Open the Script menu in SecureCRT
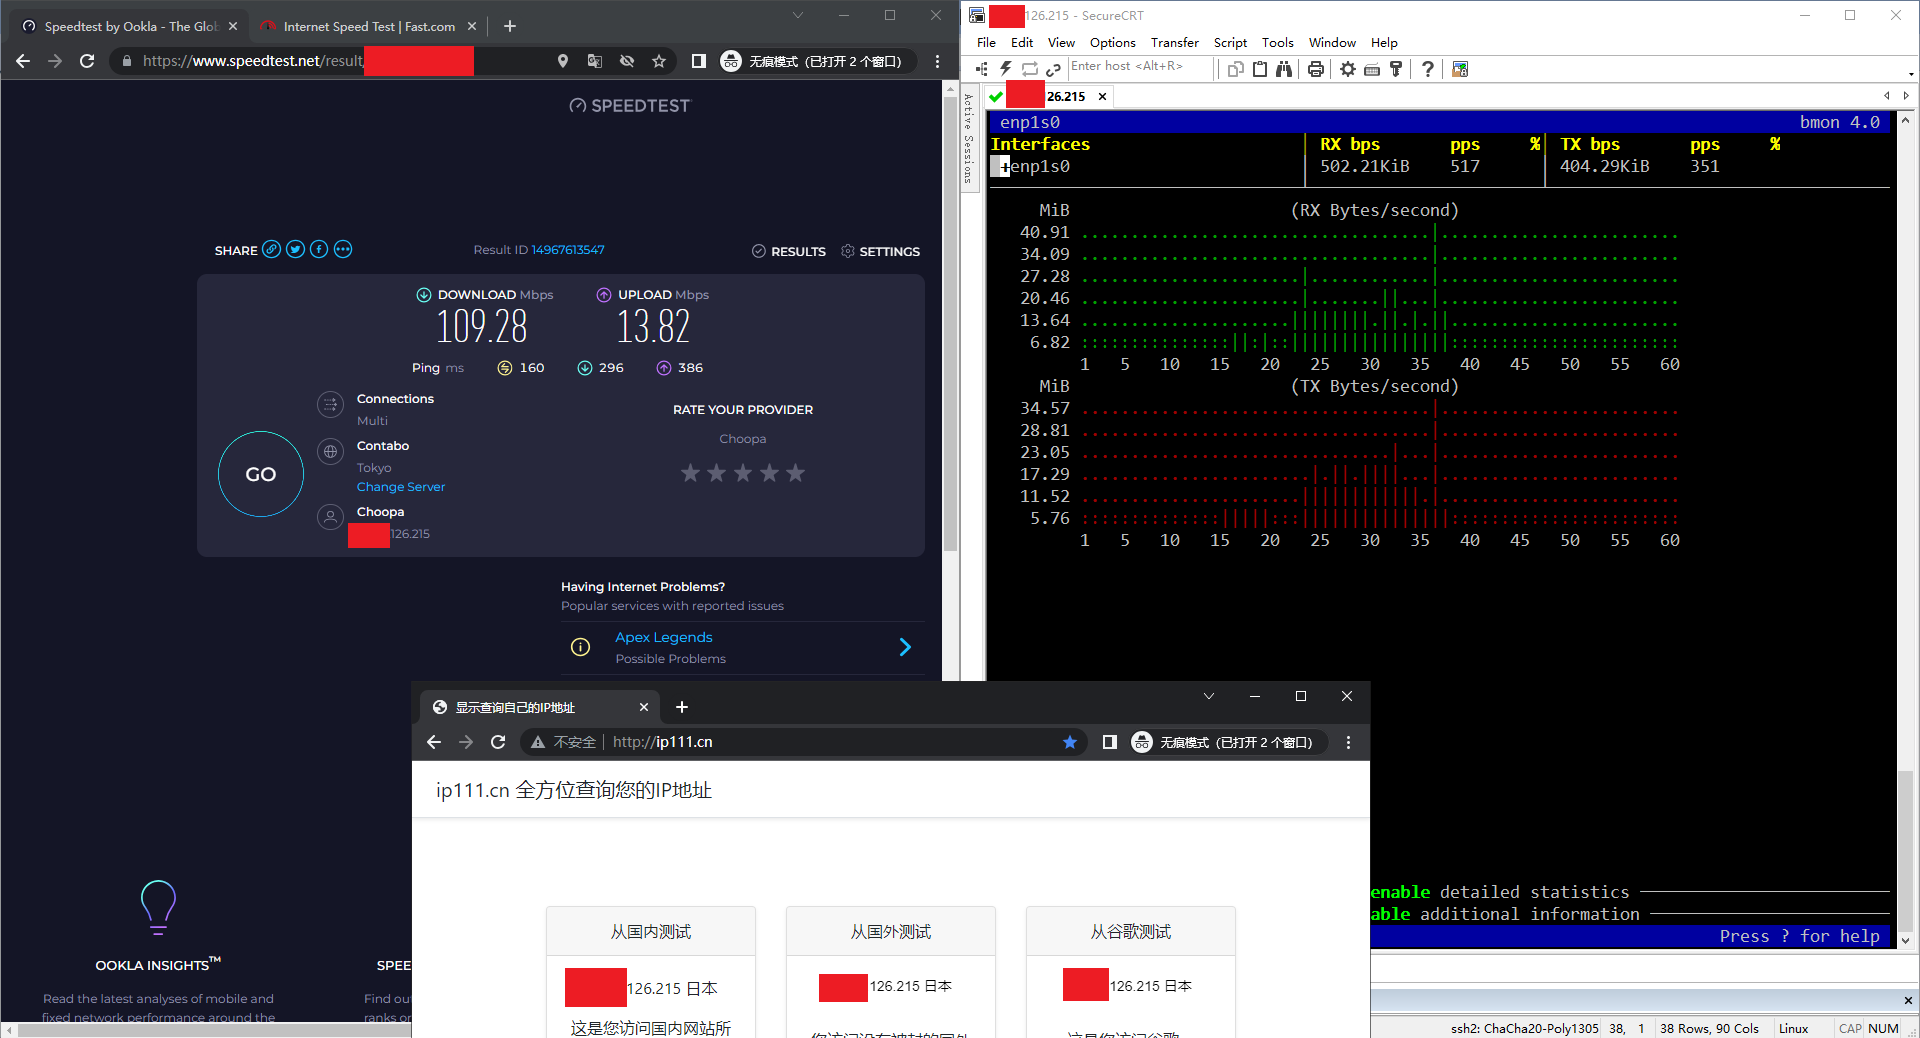This screenshot has height=1038, width=1920. [1230, 42]
